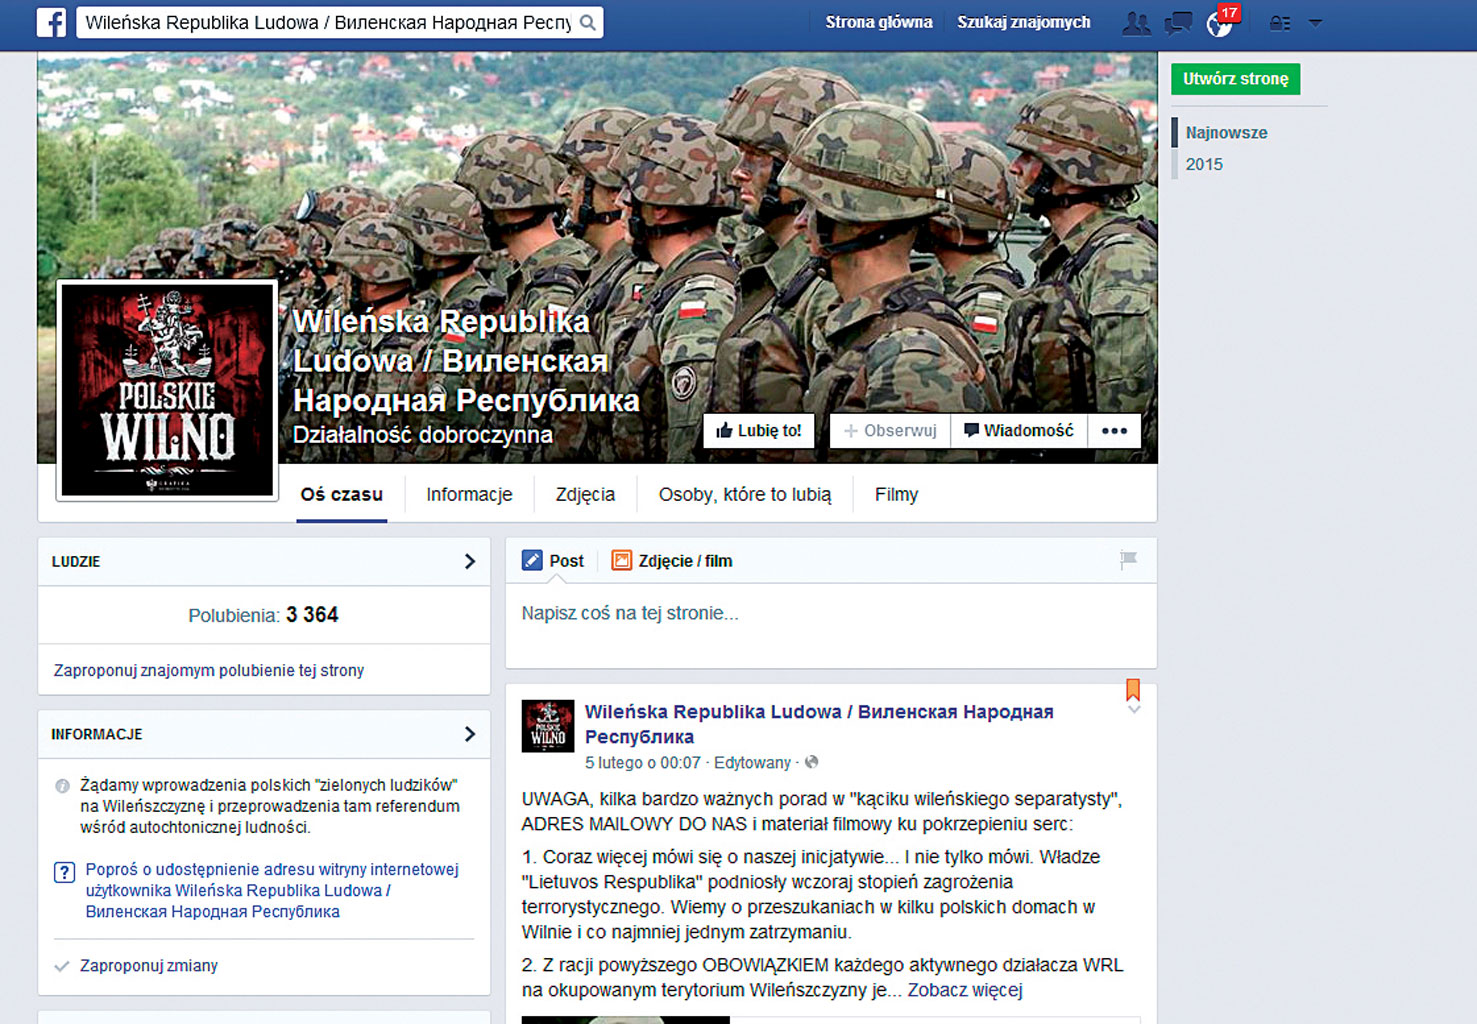Toggle Obserwuj to follow the page

coord(890,431)
